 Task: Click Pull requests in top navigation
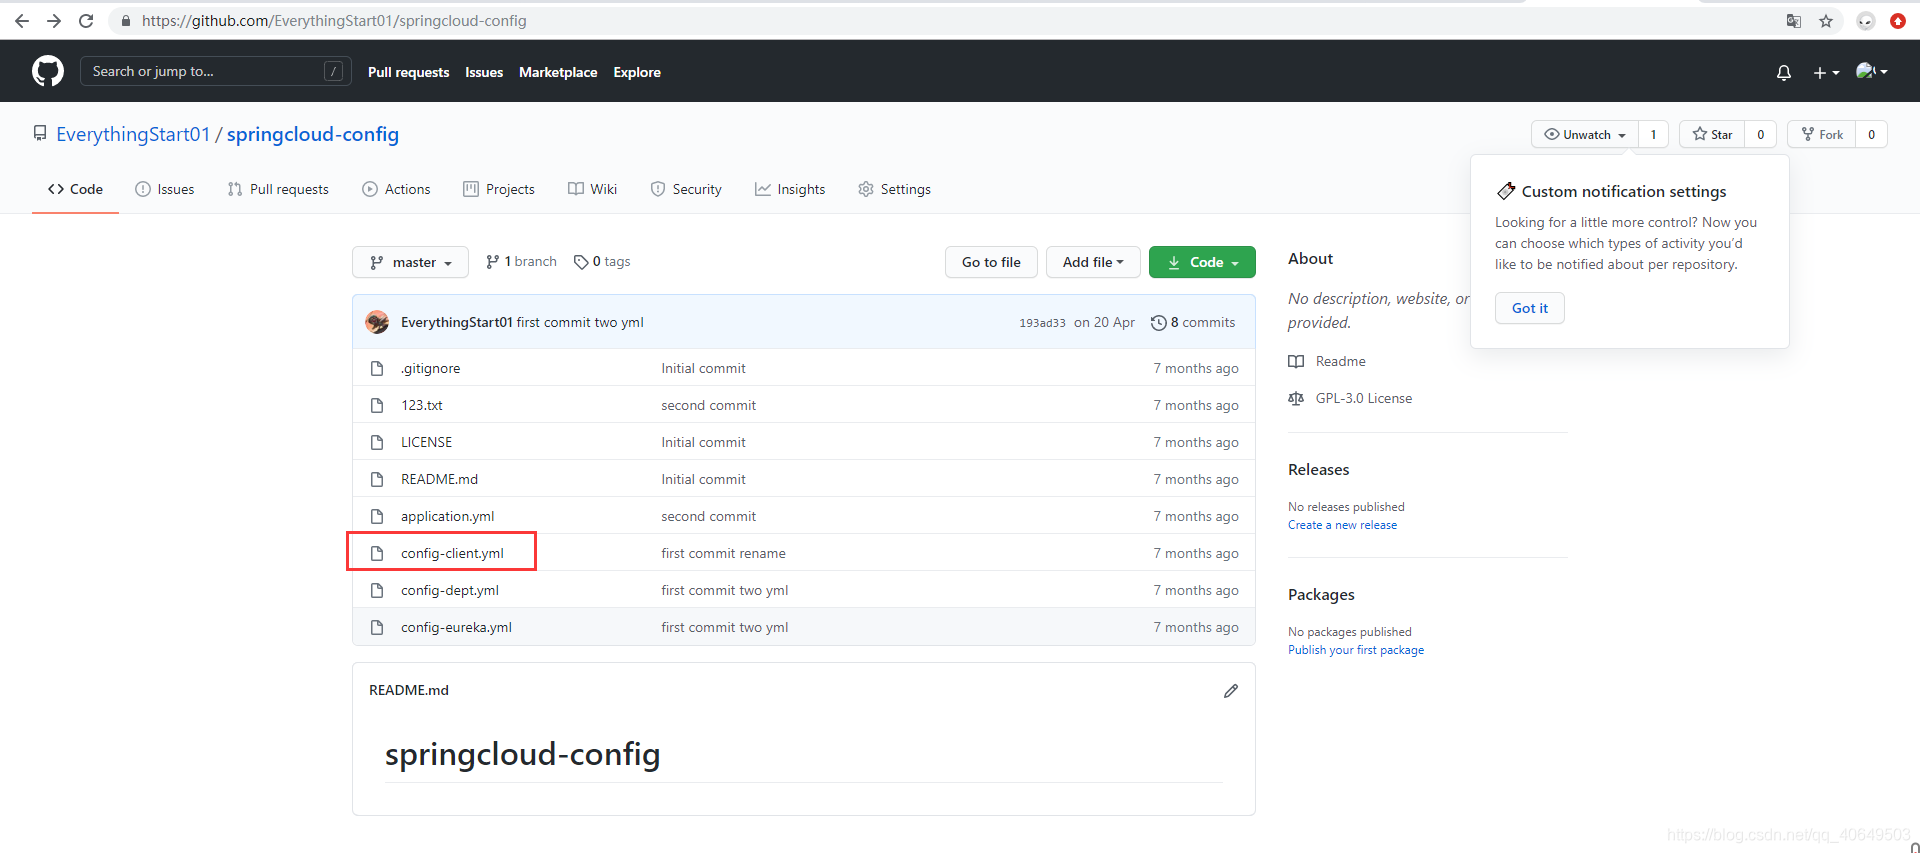[x=408, y=72]
